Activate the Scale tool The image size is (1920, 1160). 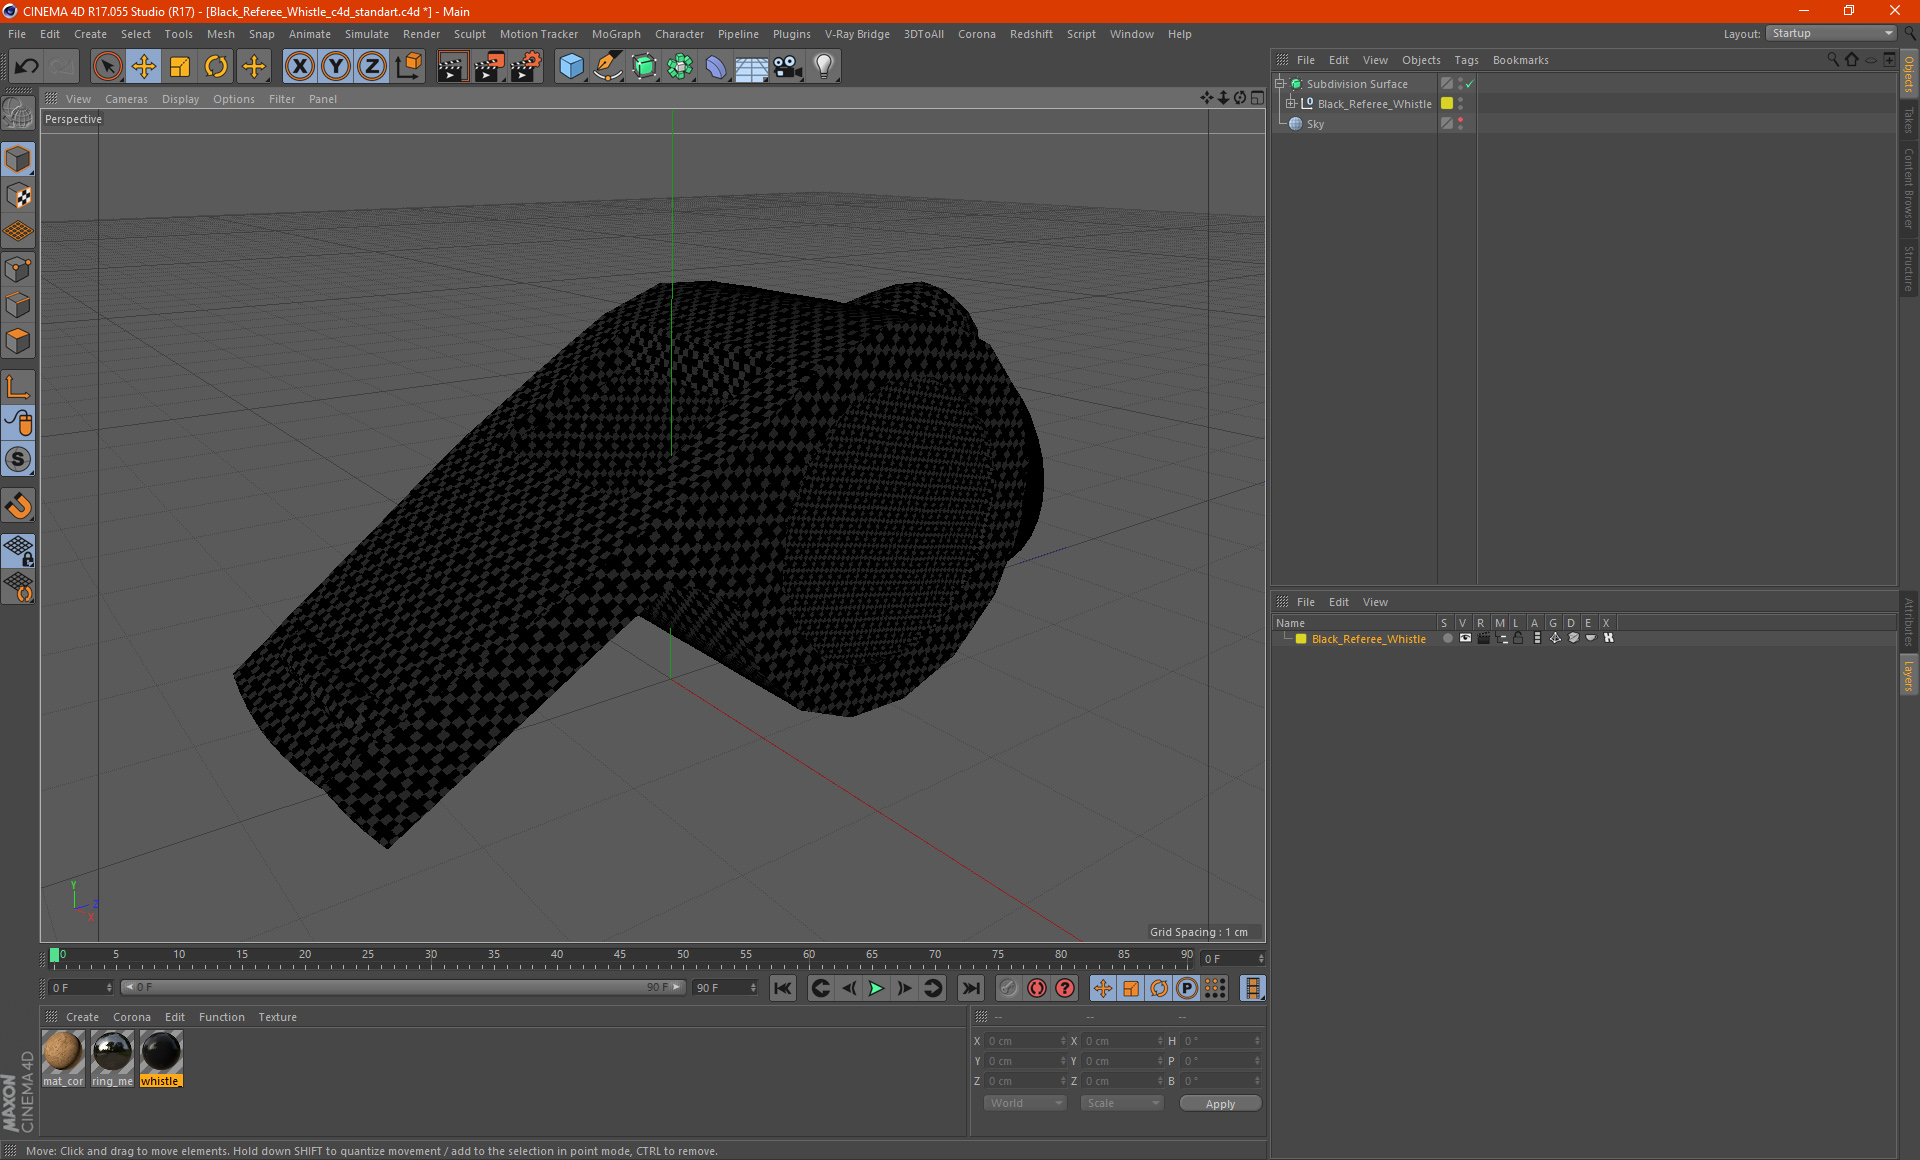pyautogui.click(x=180, y=67)
